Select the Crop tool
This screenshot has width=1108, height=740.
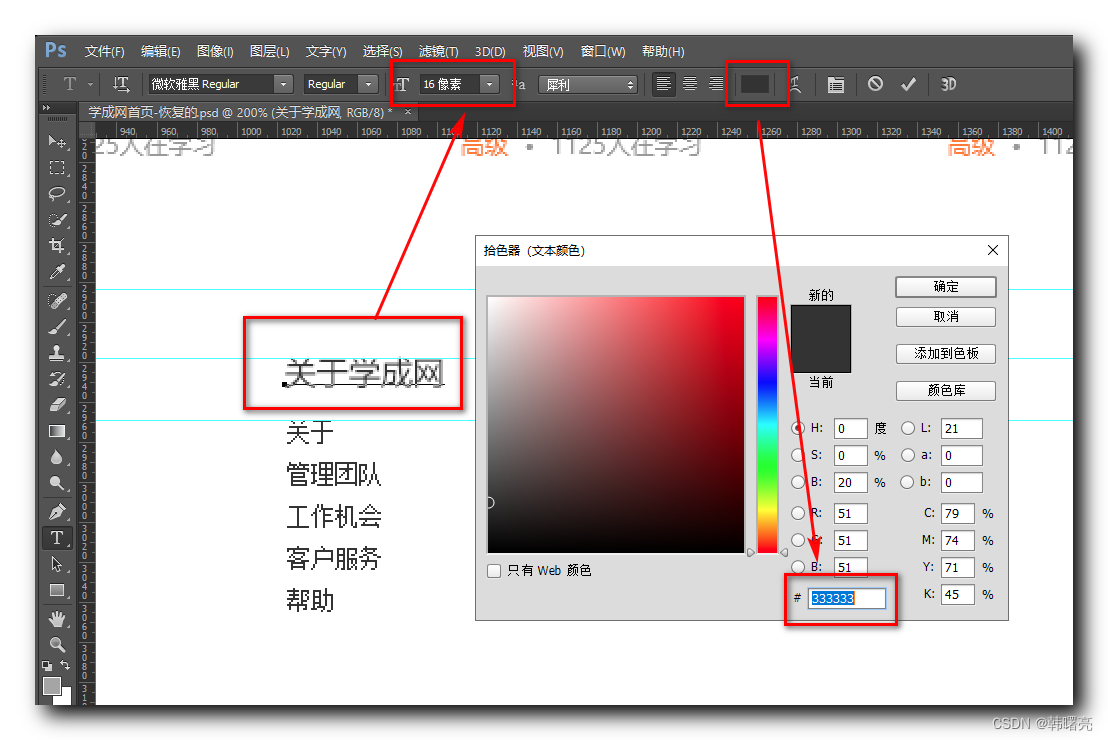(x=57, y=245)
